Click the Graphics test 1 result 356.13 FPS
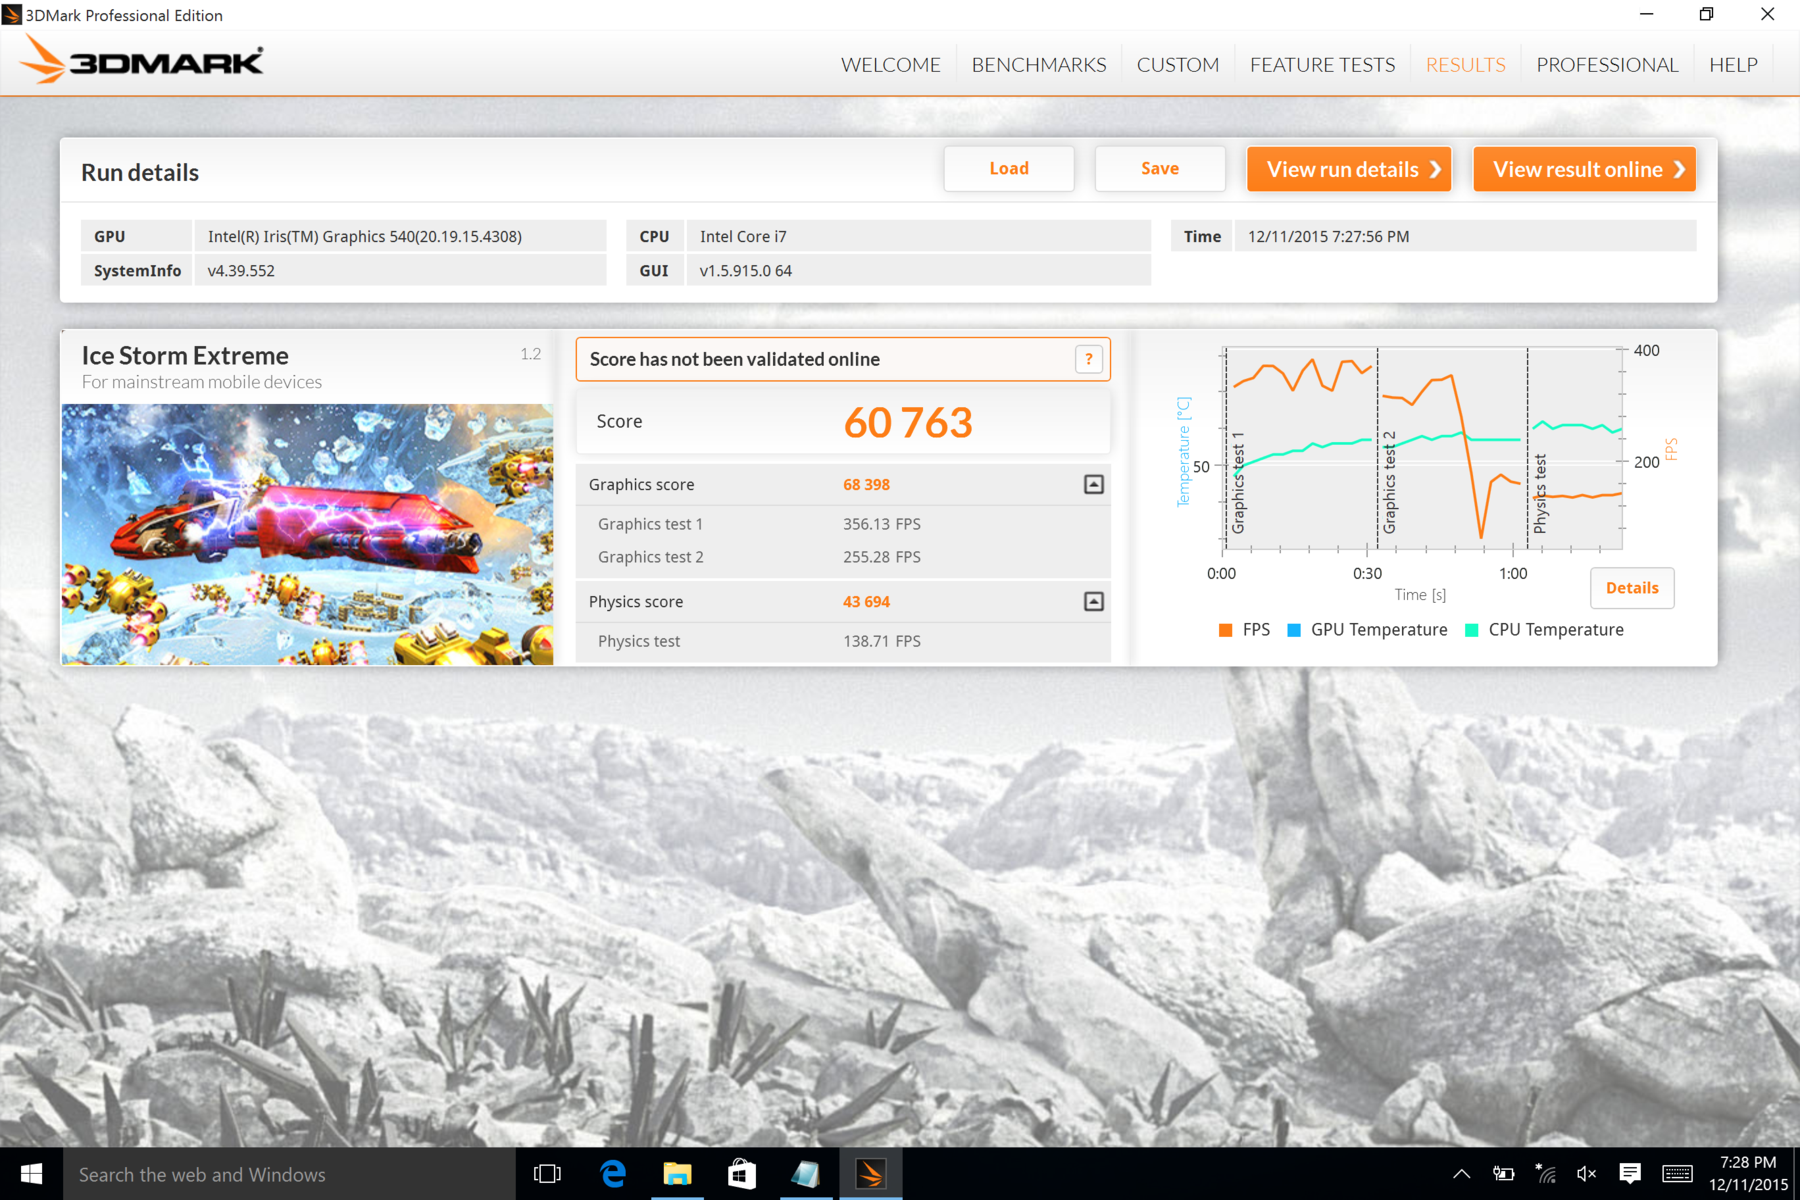 (x=882, y=524)
